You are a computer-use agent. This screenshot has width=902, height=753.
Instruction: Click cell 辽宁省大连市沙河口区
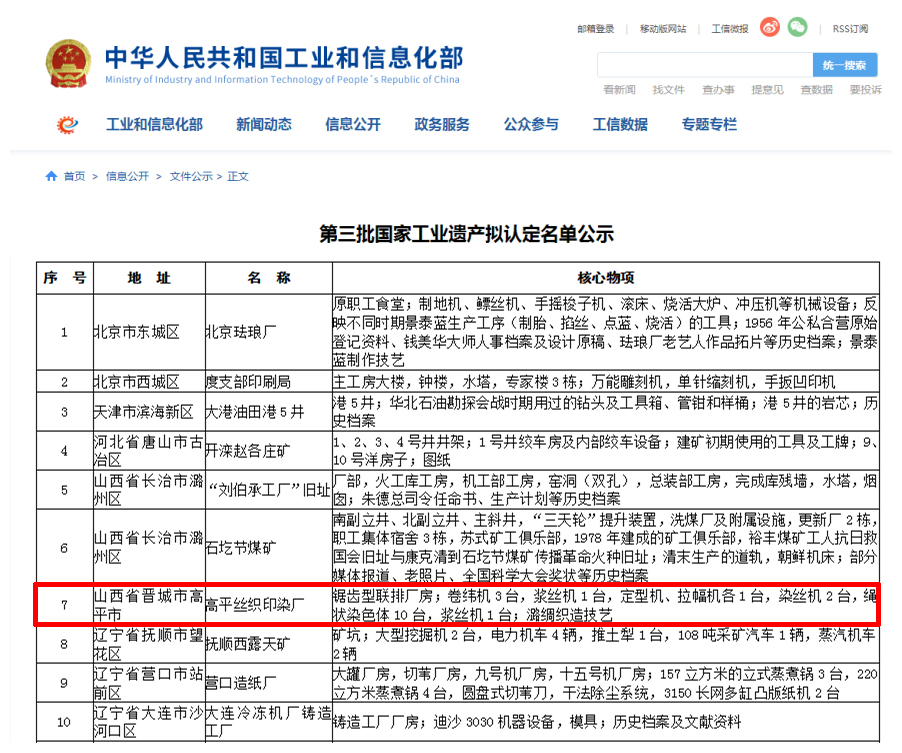pos(149,722)
